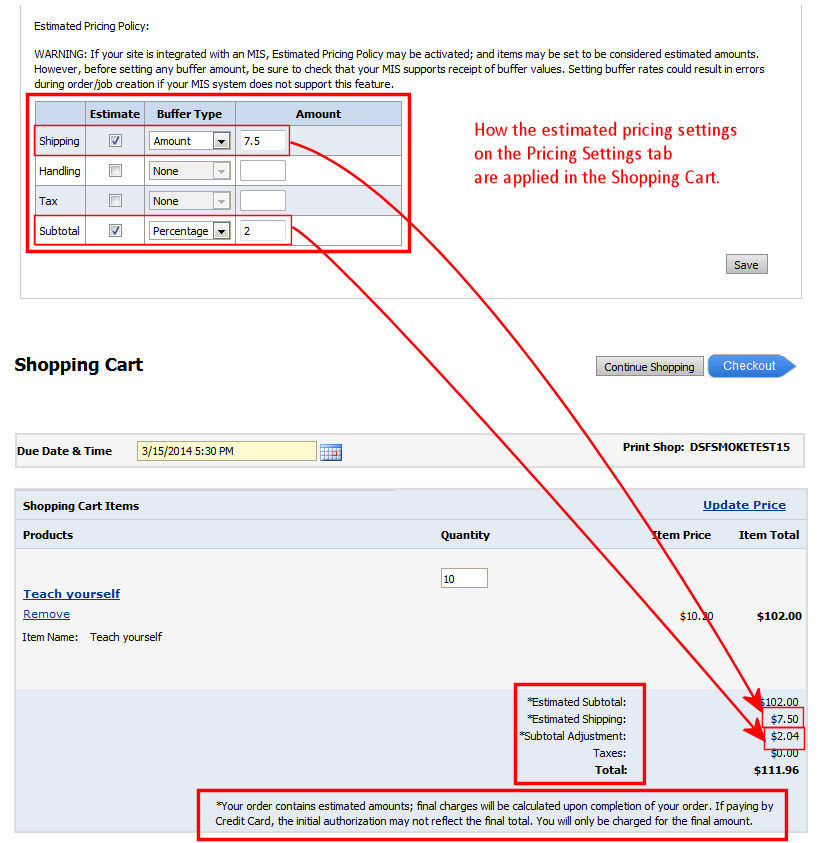
Task: Uncheck the Subtotal estimate checkbox
Action: pos(115,231)
